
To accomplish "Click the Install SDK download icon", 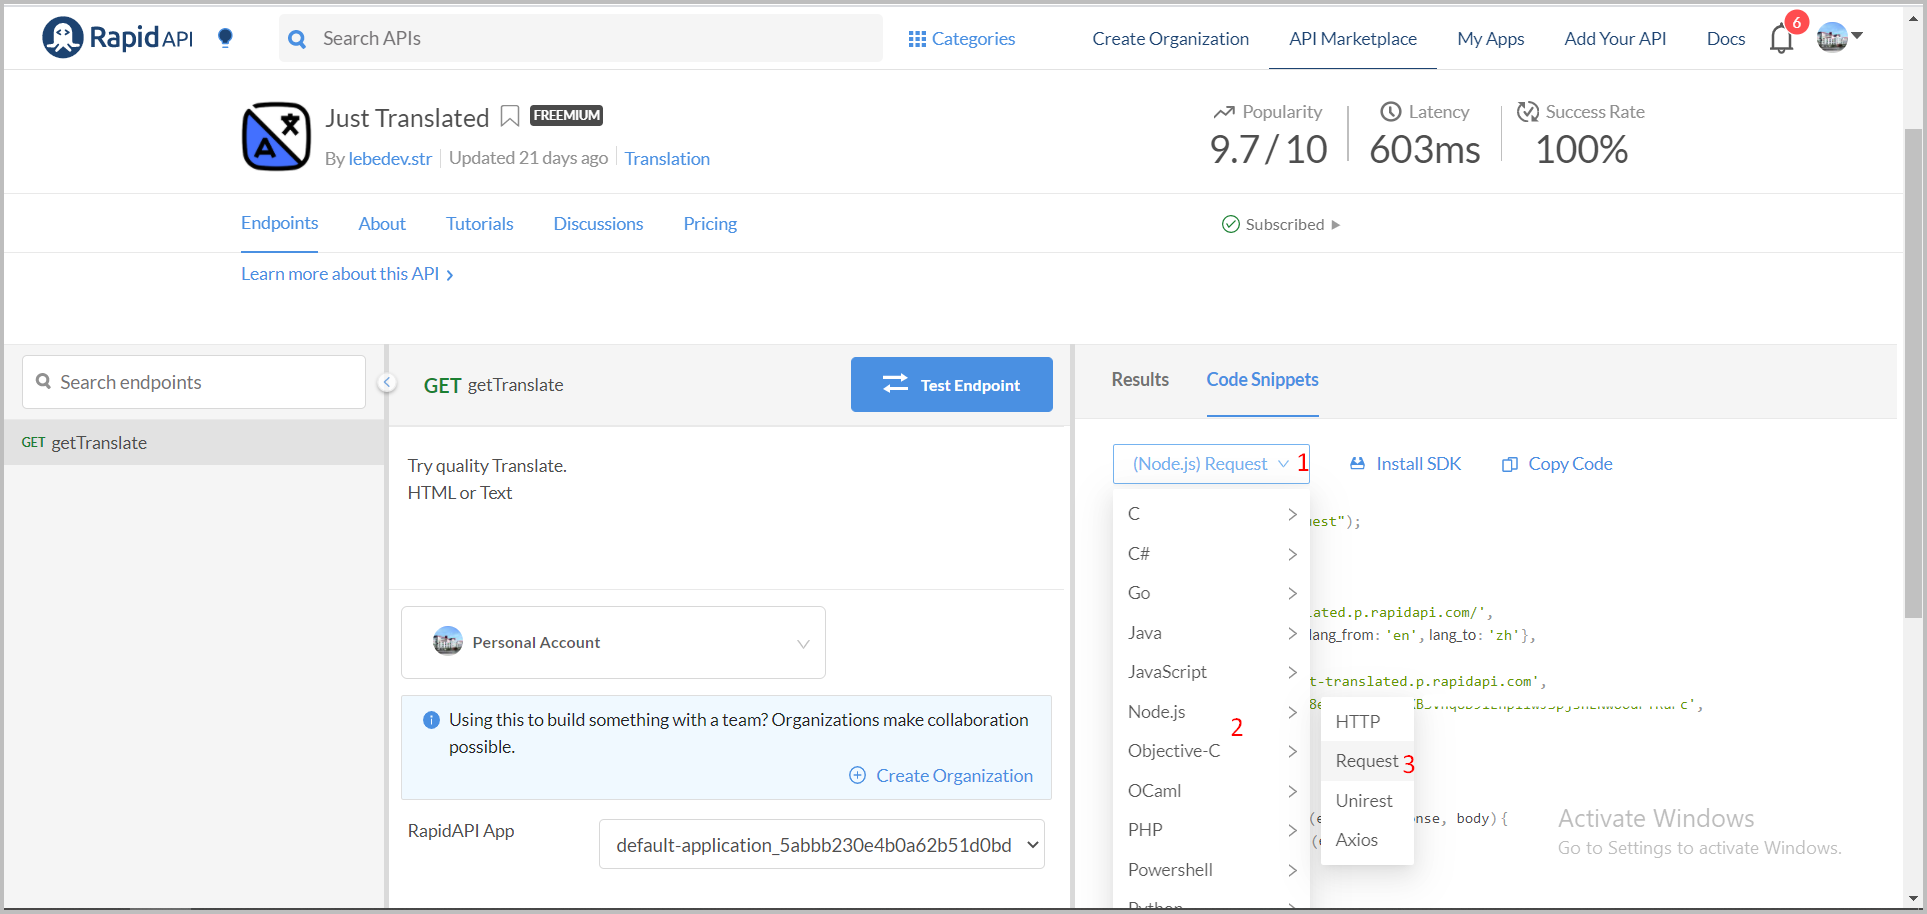I will 1357,464.
